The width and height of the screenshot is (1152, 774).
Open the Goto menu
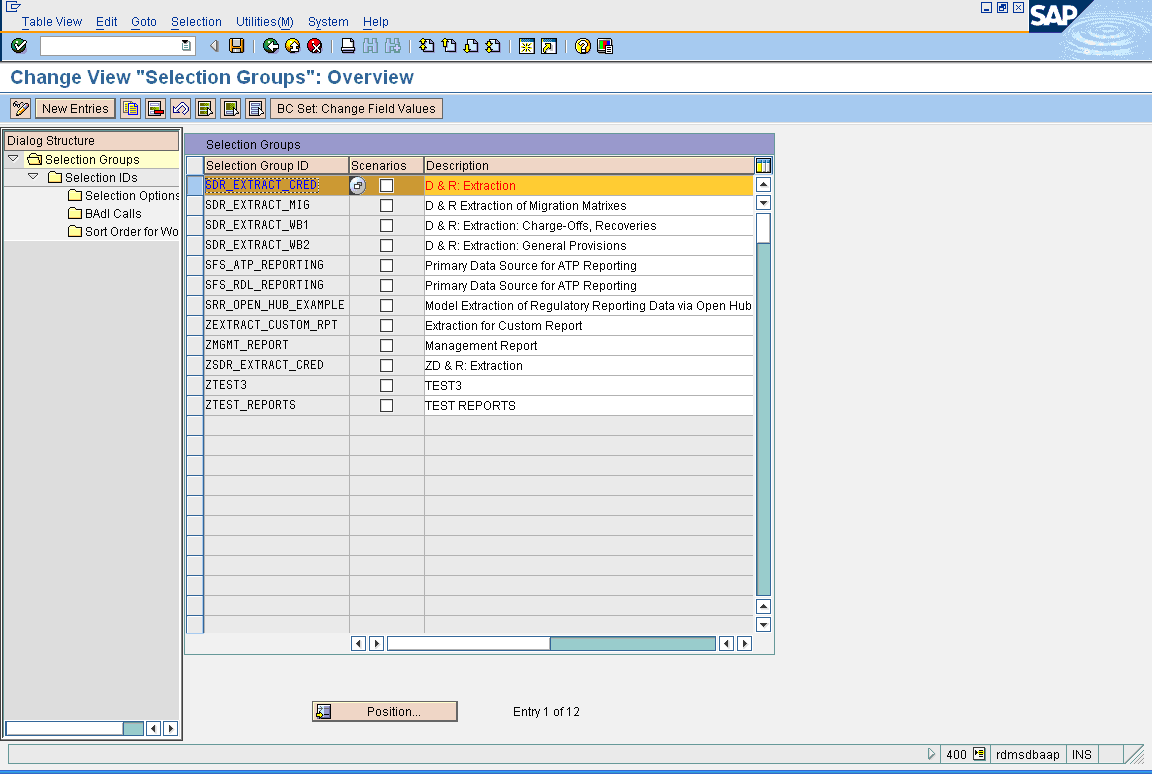[142, 21]
